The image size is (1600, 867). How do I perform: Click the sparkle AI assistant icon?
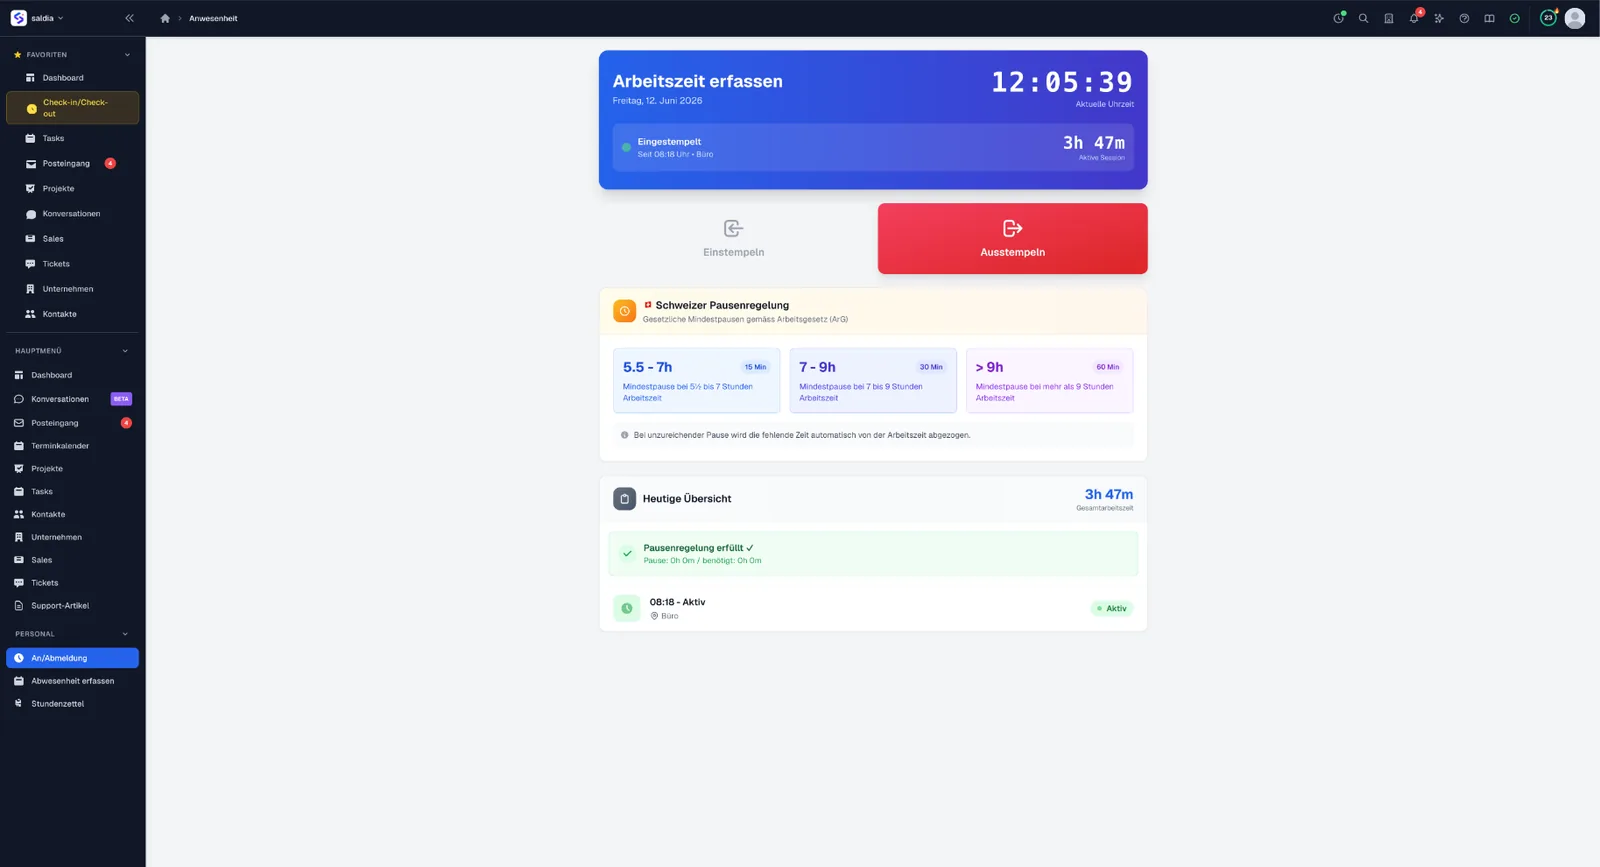pyautogui.click(x=1439, y=18)
